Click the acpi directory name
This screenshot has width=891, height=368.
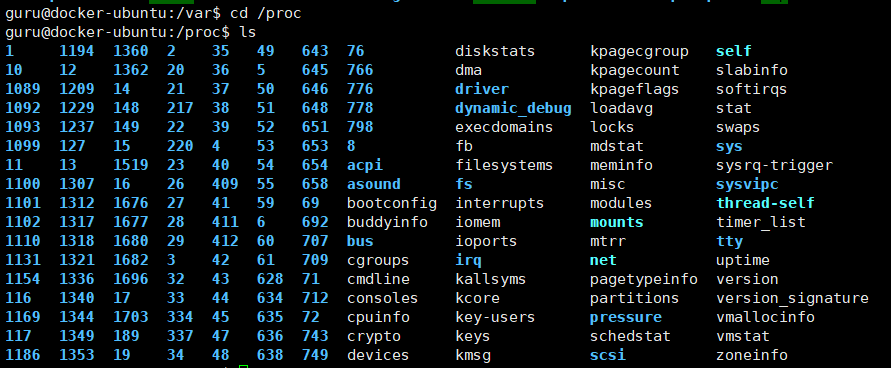(365, 166)
